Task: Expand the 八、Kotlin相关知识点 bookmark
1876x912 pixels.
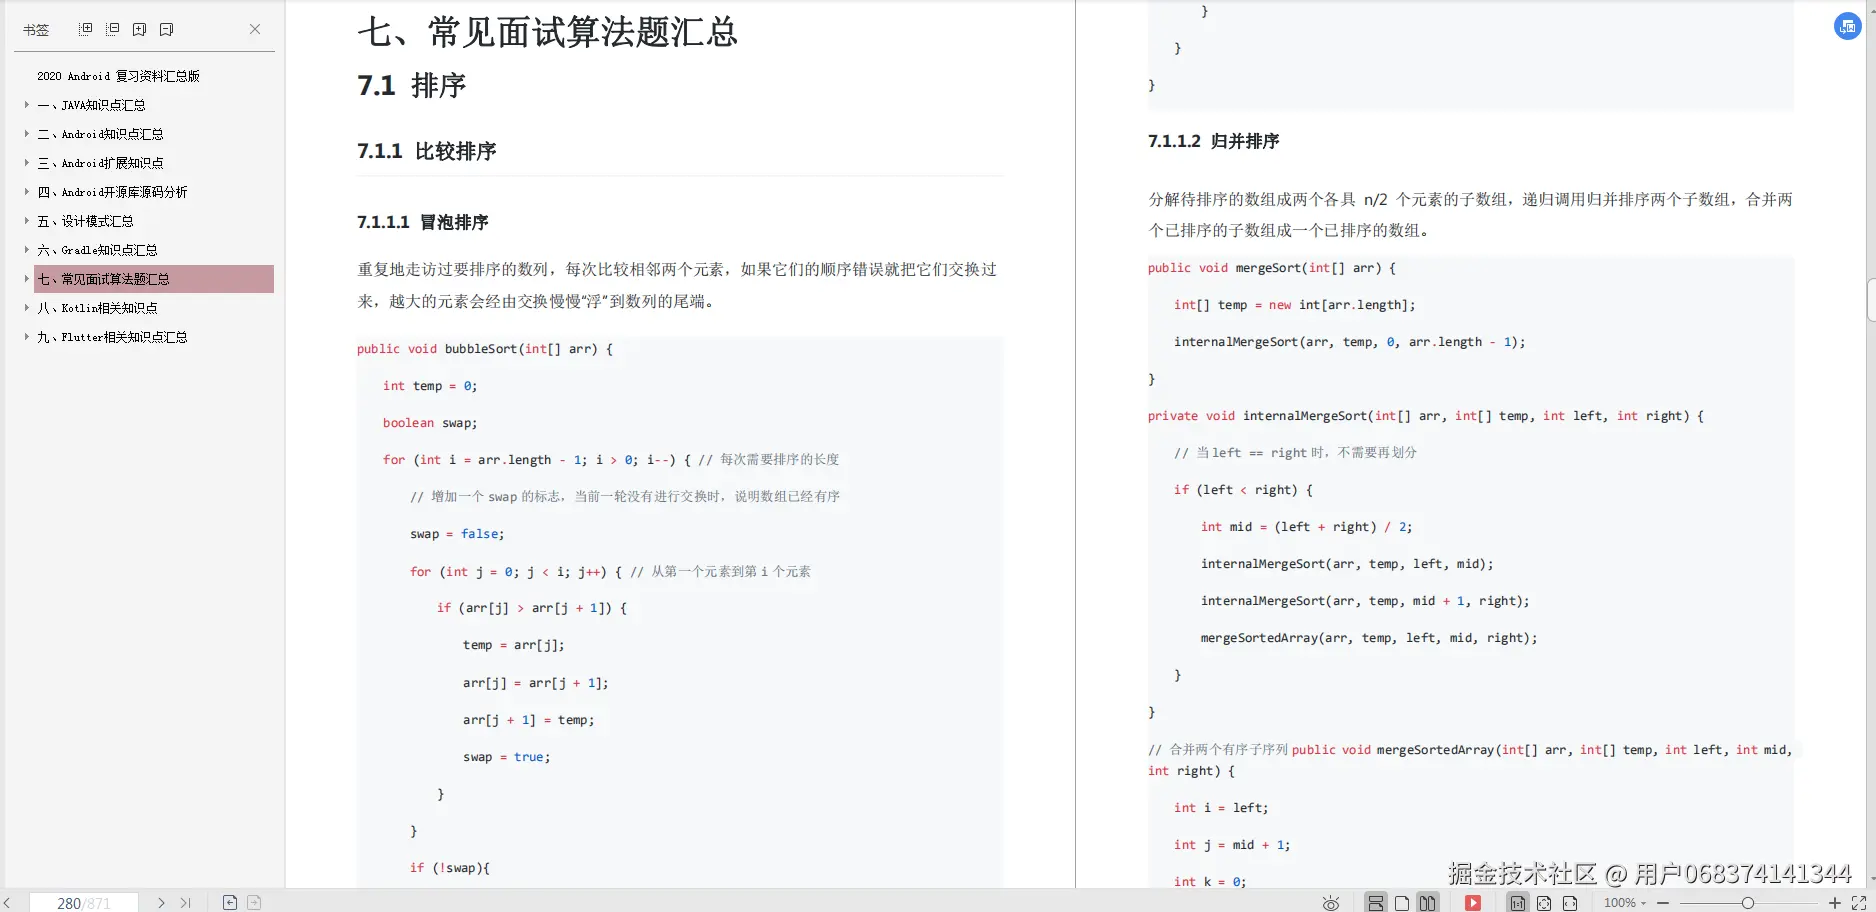Action: point(27,308)
